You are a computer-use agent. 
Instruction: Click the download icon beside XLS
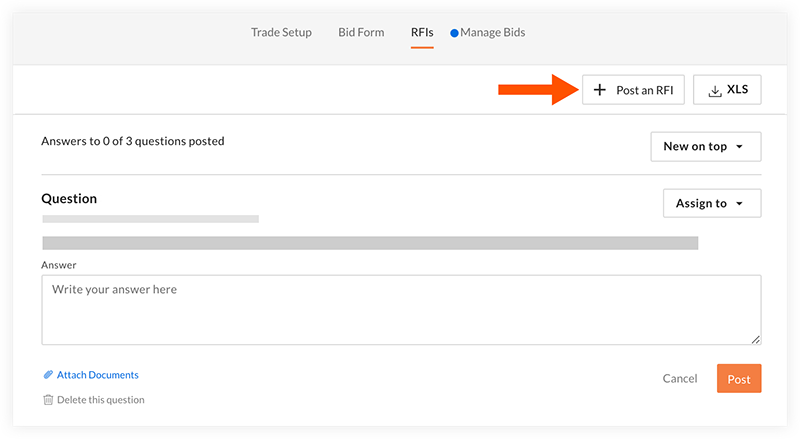(x=715, y=91)
